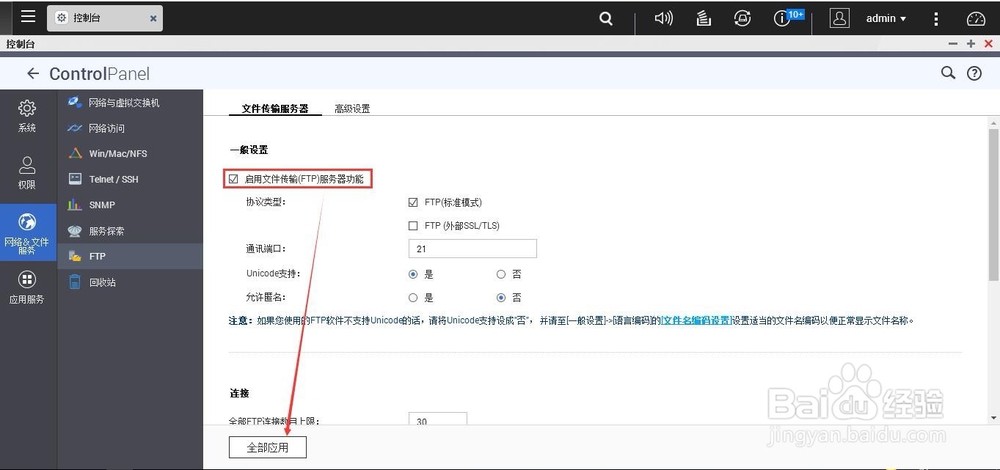
Task: Open Win/Mac/NFS settings
Action: point(130,154)
